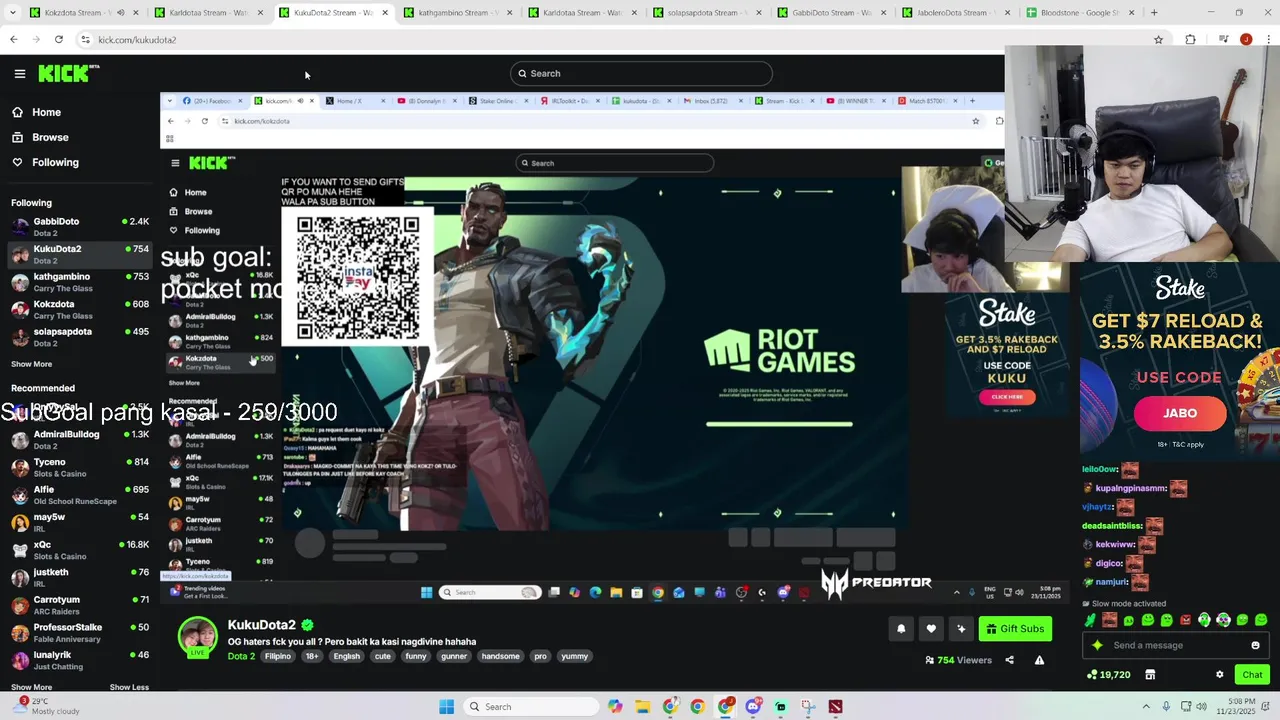Open GabbiDoto channel in Following list
Viewport: 1280px width, 720px height.
(80, 227)
